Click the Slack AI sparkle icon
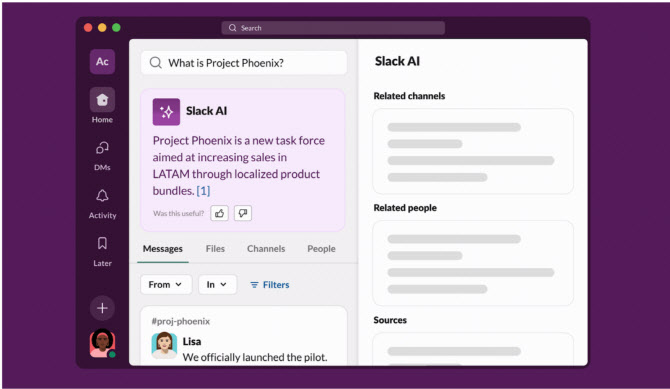 coord(166,112)
